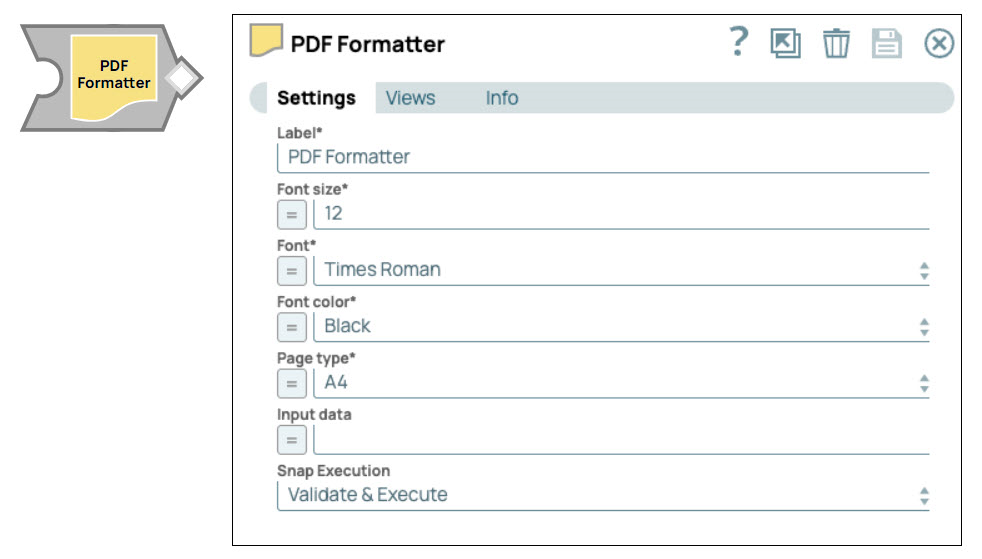The width and height of the screenshot is (982, 559).
Task: Toggle expression button for Input data
Action: pyautogui.click(x=291, y=439)
